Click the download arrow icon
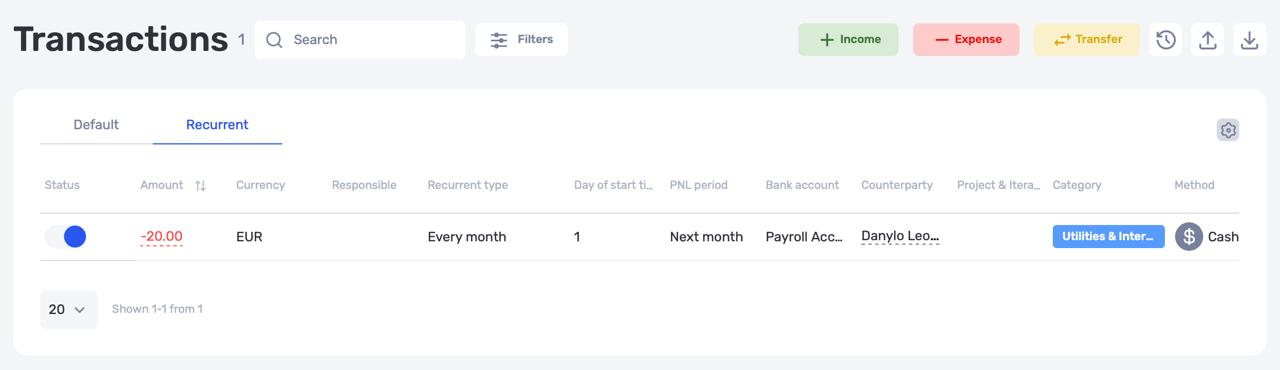Screen dimensions: 1280x370 [x=1250, y=40]
